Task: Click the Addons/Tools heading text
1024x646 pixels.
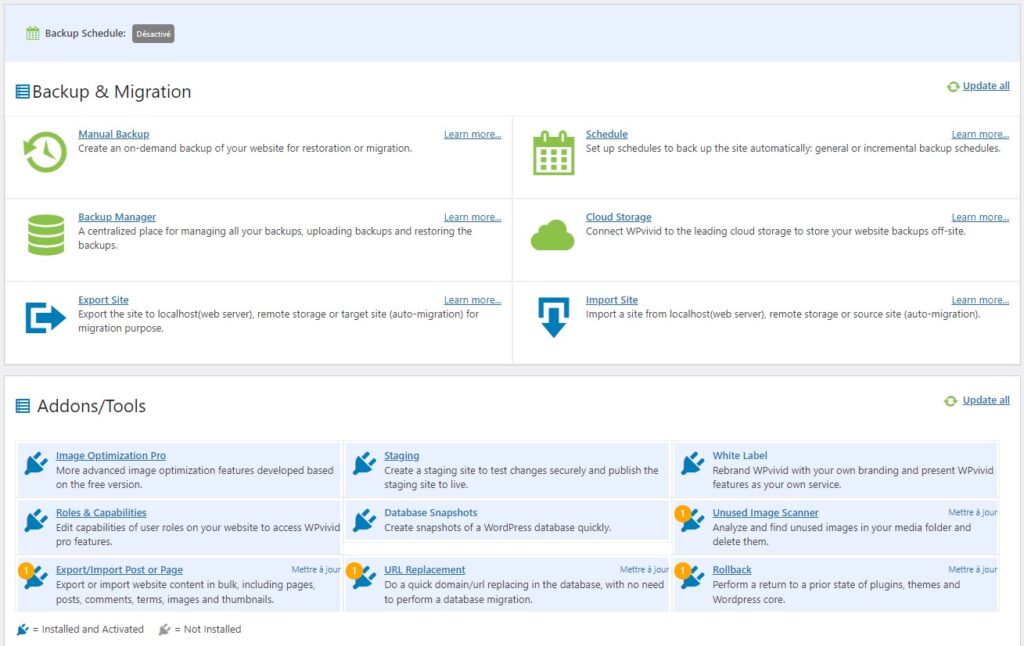Action: tap(91, 406)
